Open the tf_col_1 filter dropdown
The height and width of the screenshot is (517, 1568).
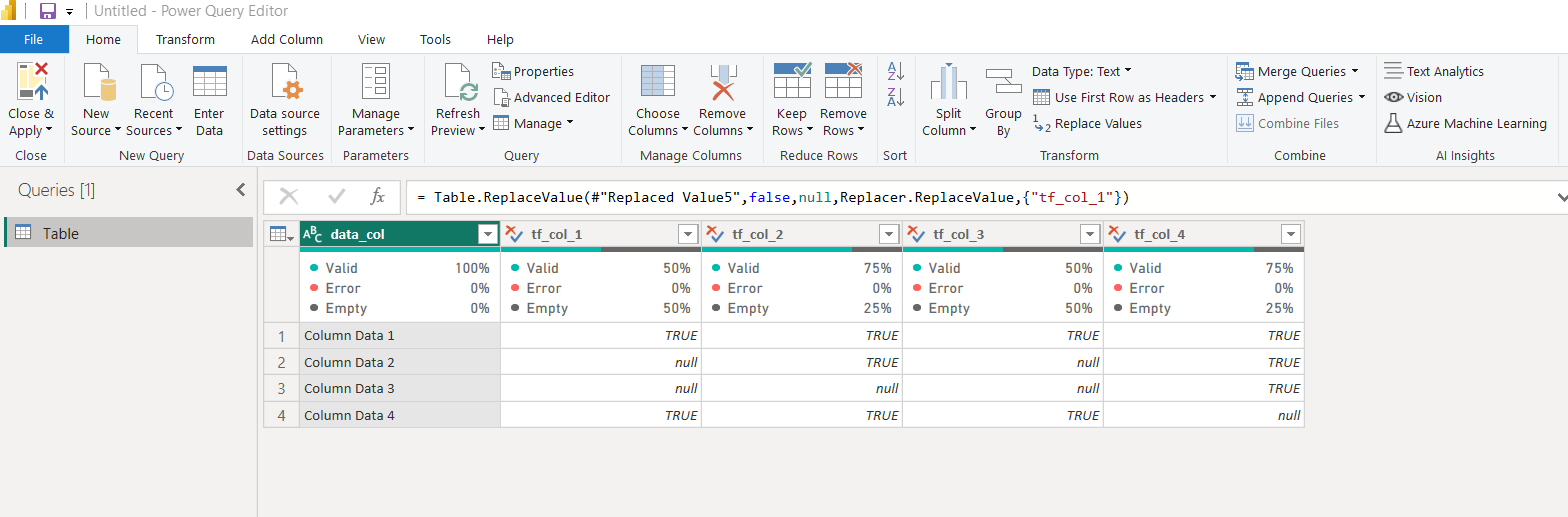[688, 234]
